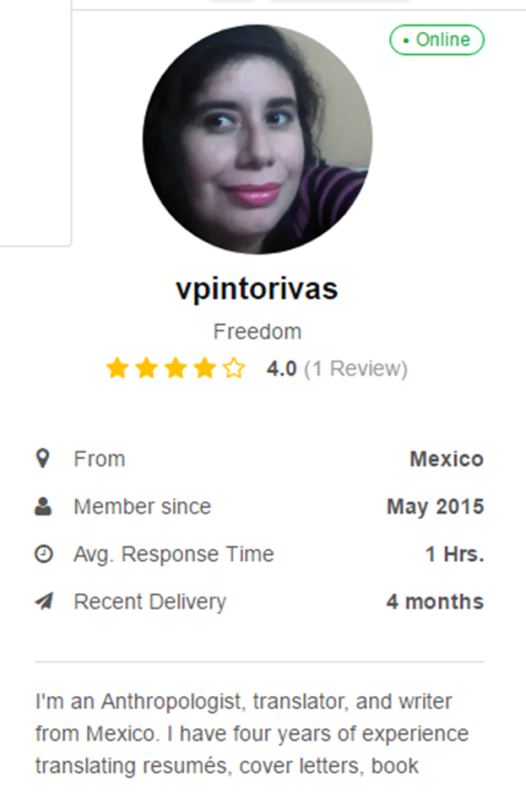Click the Freedom tagline text
This screenshot has width=526, height=810.
coord(257,332)
